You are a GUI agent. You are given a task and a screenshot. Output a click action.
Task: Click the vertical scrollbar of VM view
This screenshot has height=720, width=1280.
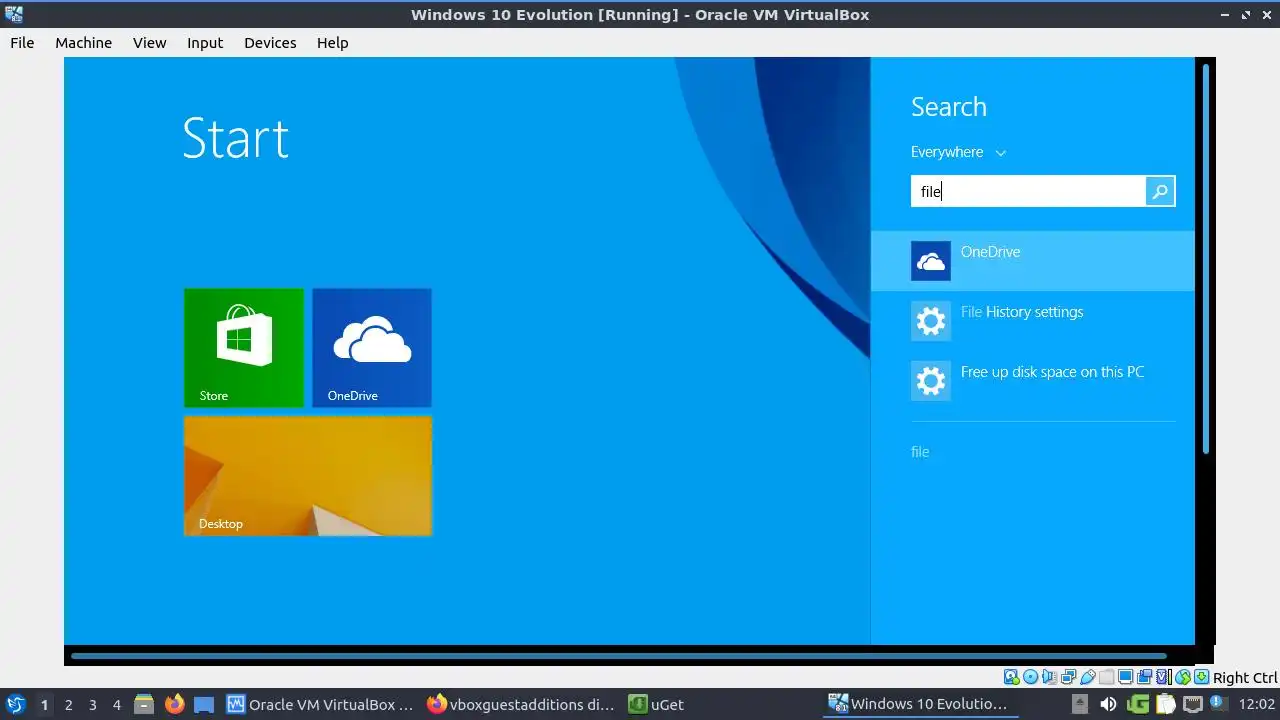(1206, 258)
